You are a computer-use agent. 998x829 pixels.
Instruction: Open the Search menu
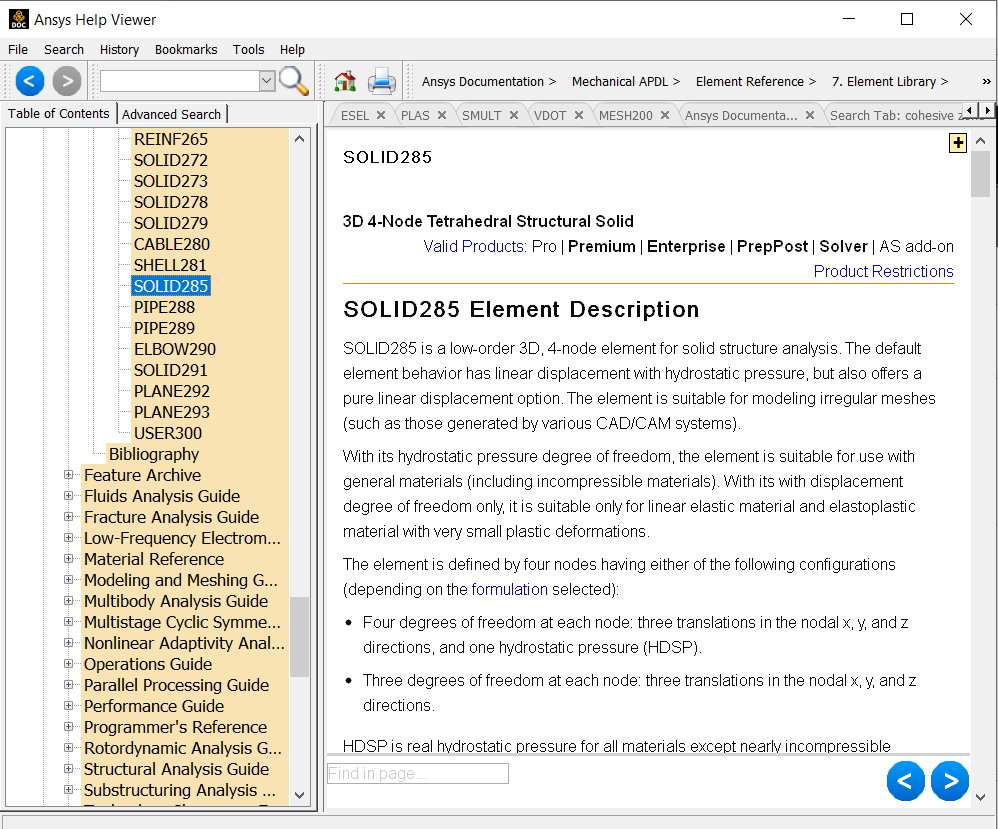pos(64,50)
